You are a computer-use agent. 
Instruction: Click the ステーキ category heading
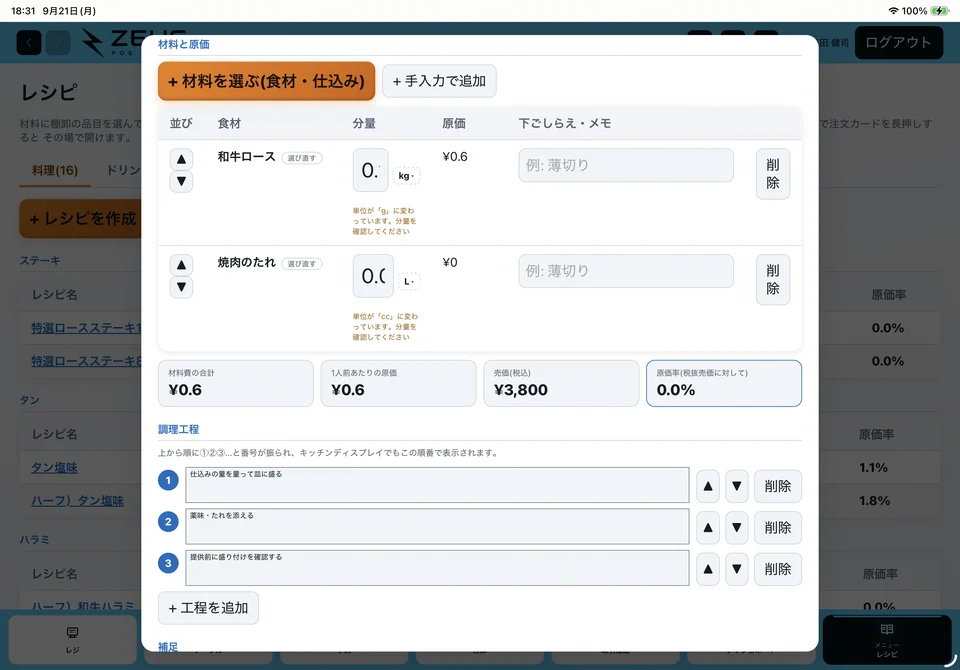point(40,260)
